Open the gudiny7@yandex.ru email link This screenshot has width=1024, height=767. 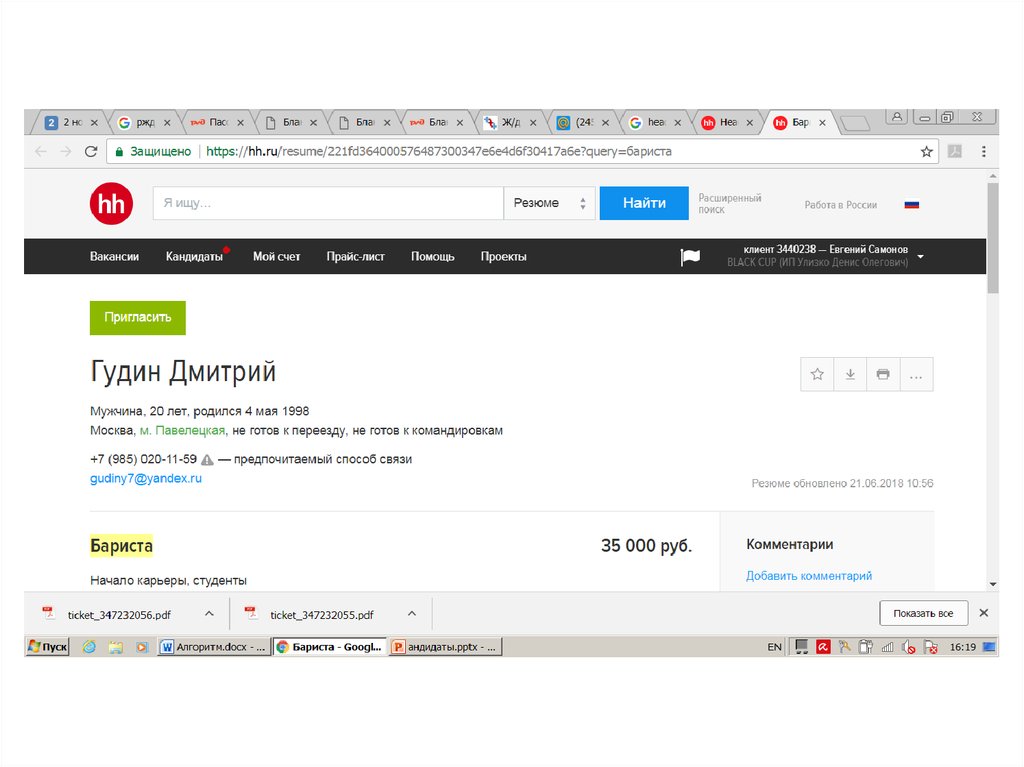tap(146, 479)
